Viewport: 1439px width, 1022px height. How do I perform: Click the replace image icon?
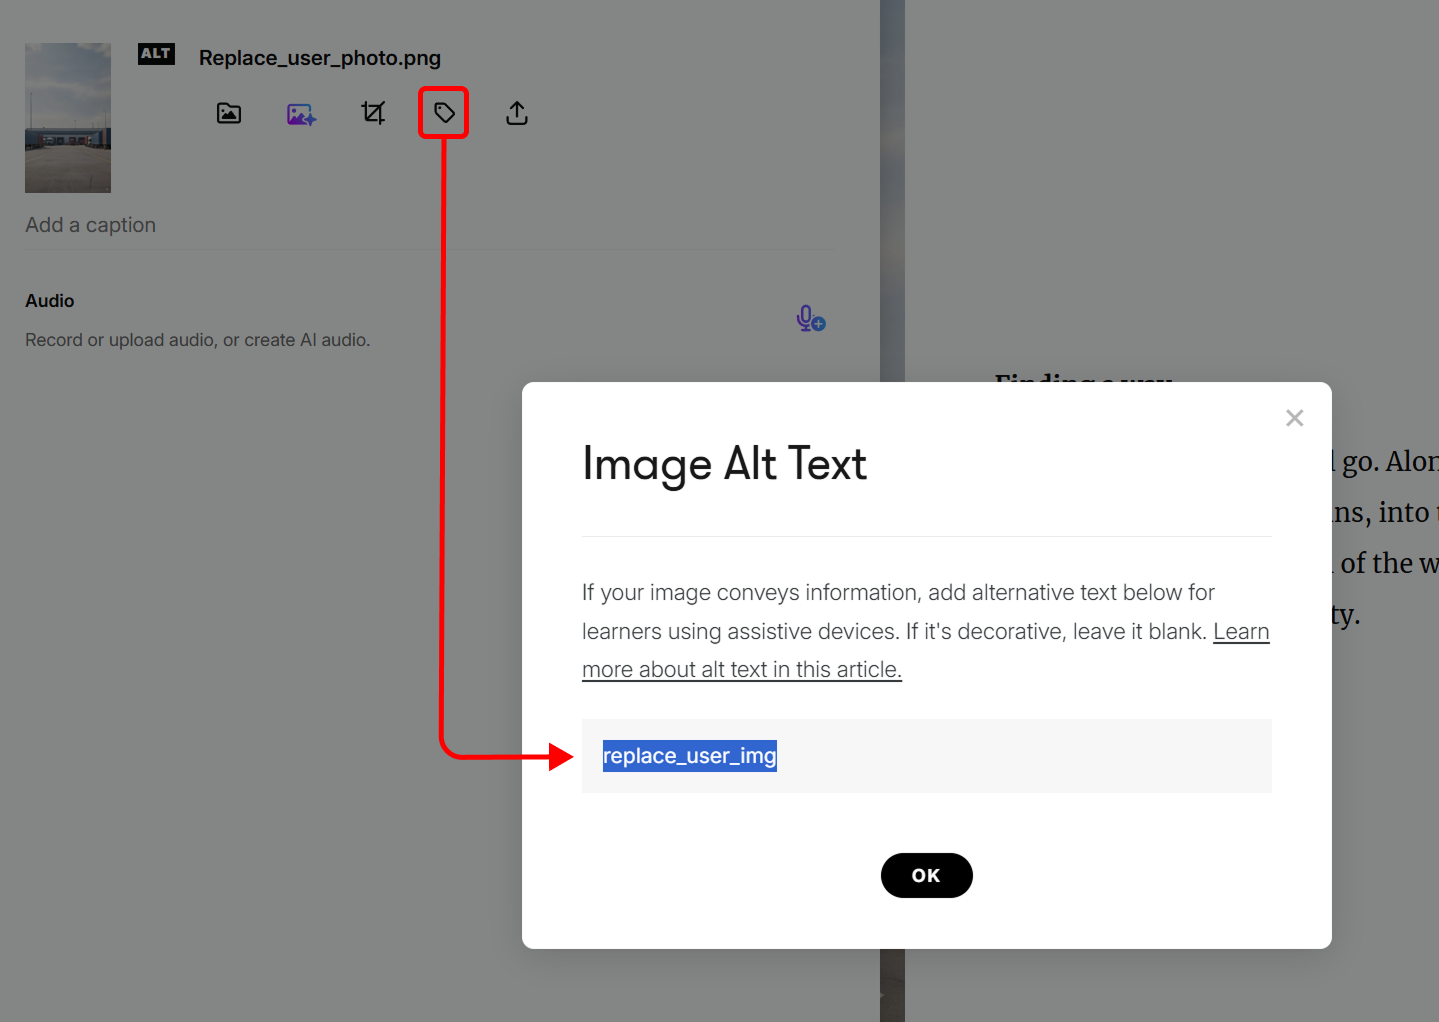click(229, 113)
